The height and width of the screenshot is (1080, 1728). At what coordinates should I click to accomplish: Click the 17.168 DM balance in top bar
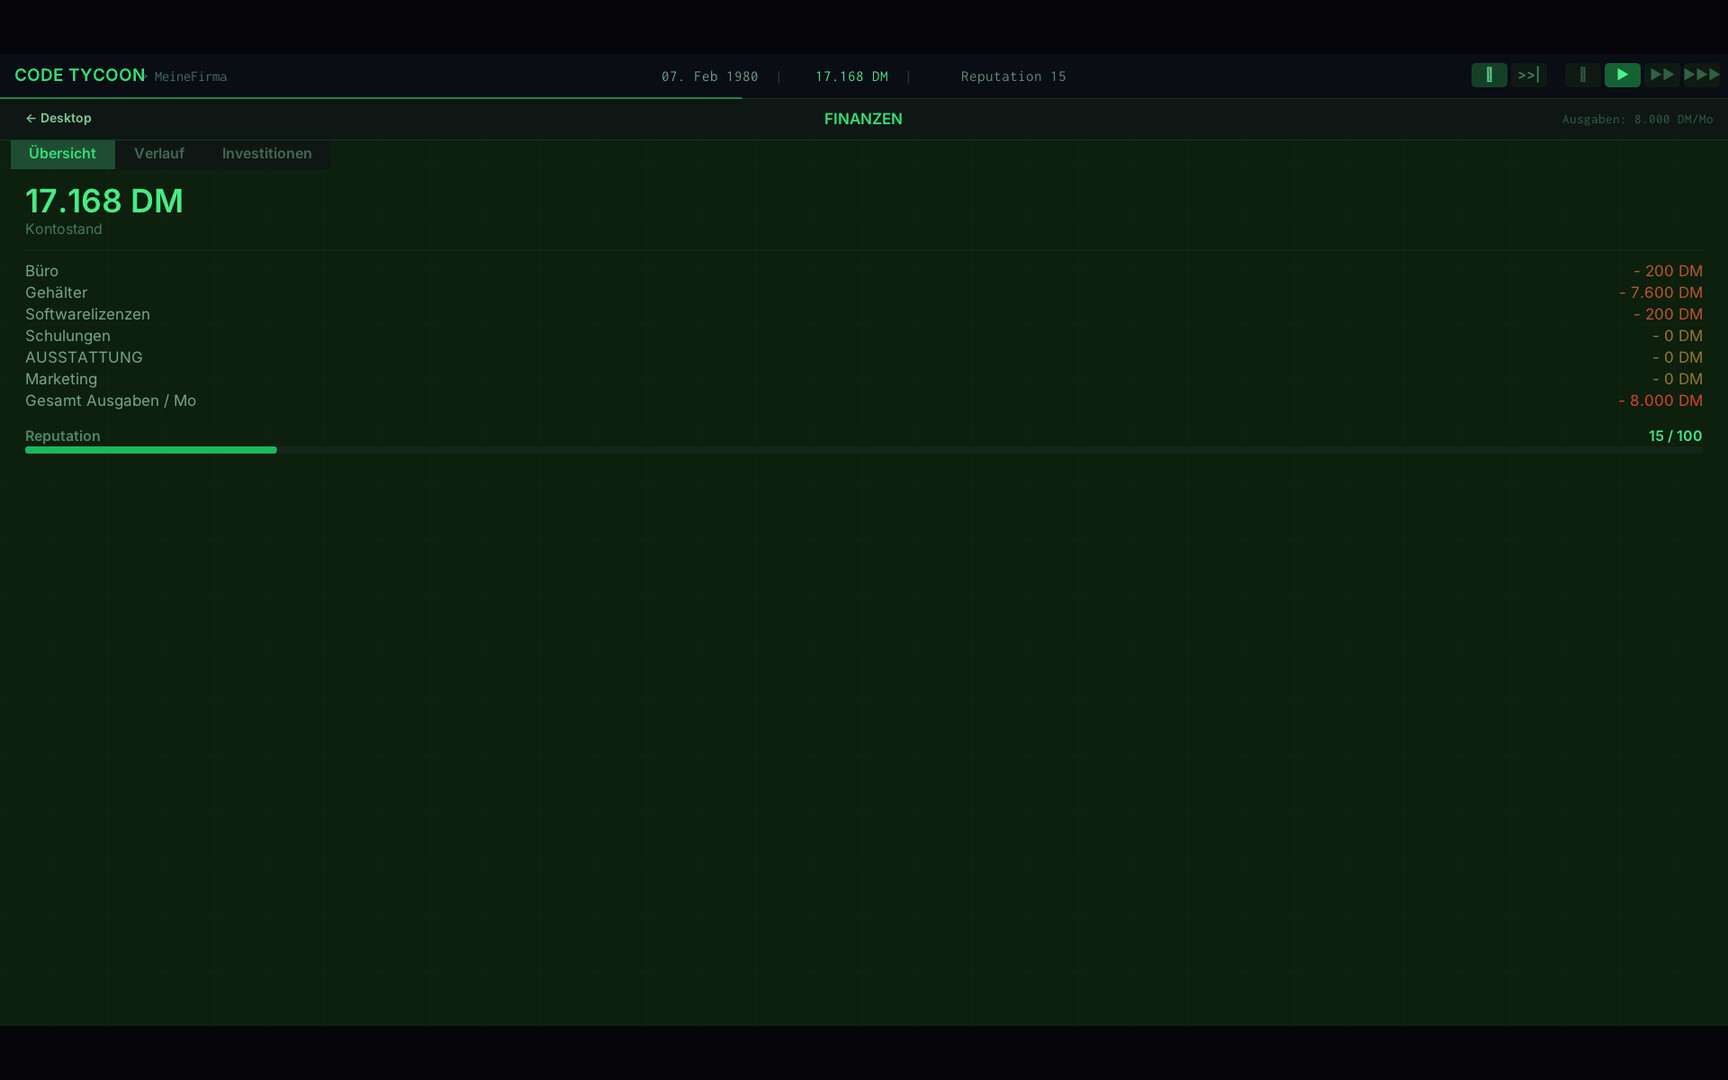851,76
